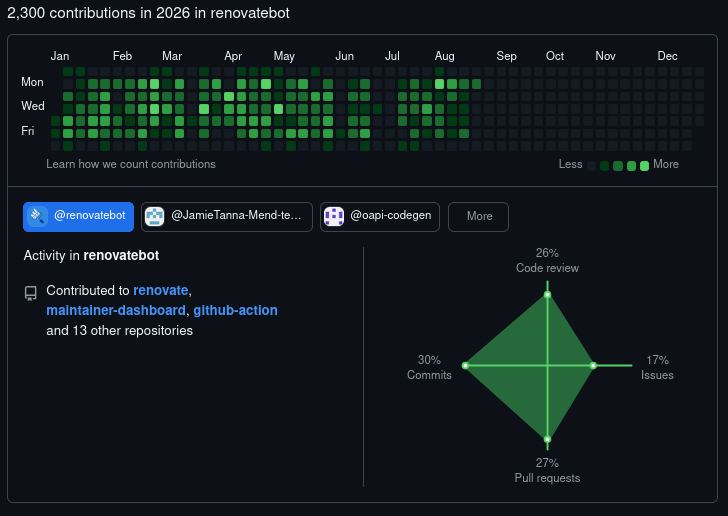Open the renovate repository link
The image size is (728, 516).
[x=161, y=290]
